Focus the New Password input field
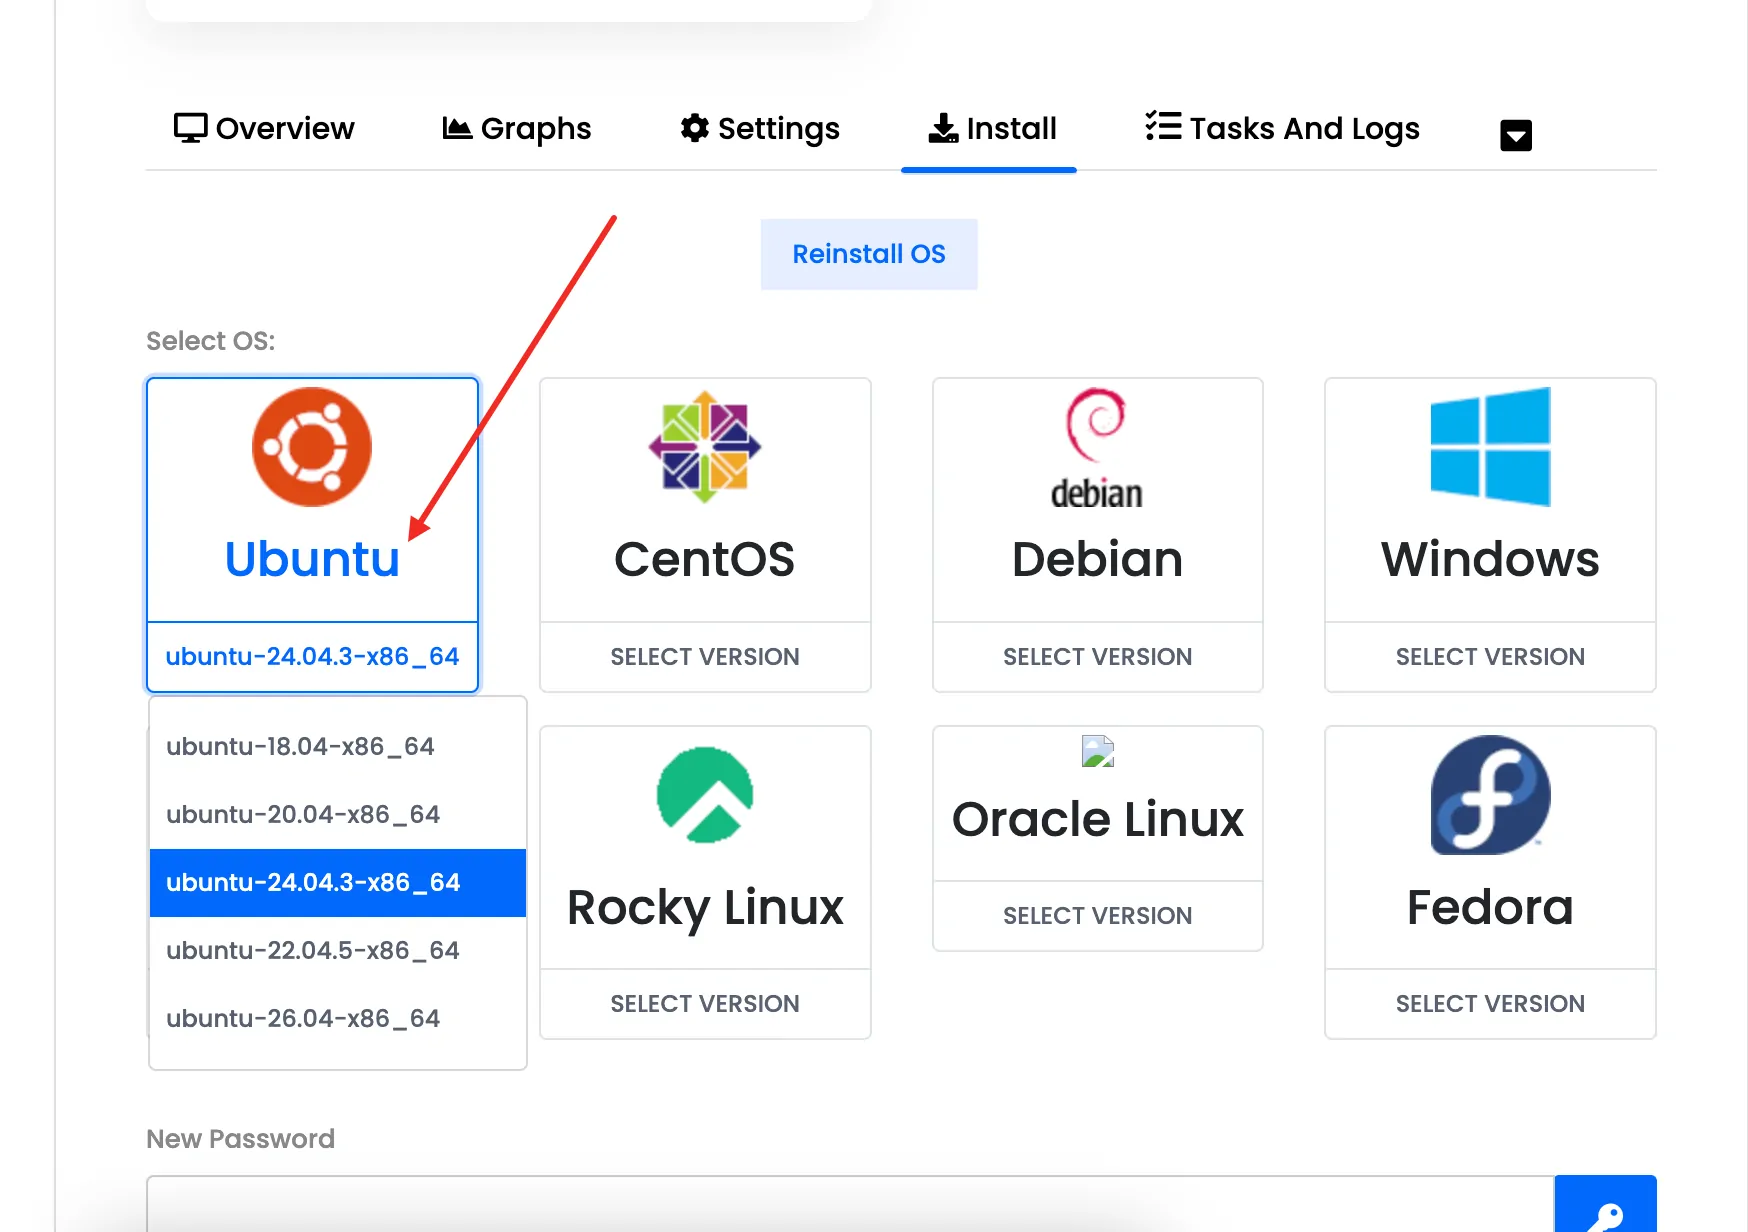The image size is (1748, 1232). tap(850, 1204)
